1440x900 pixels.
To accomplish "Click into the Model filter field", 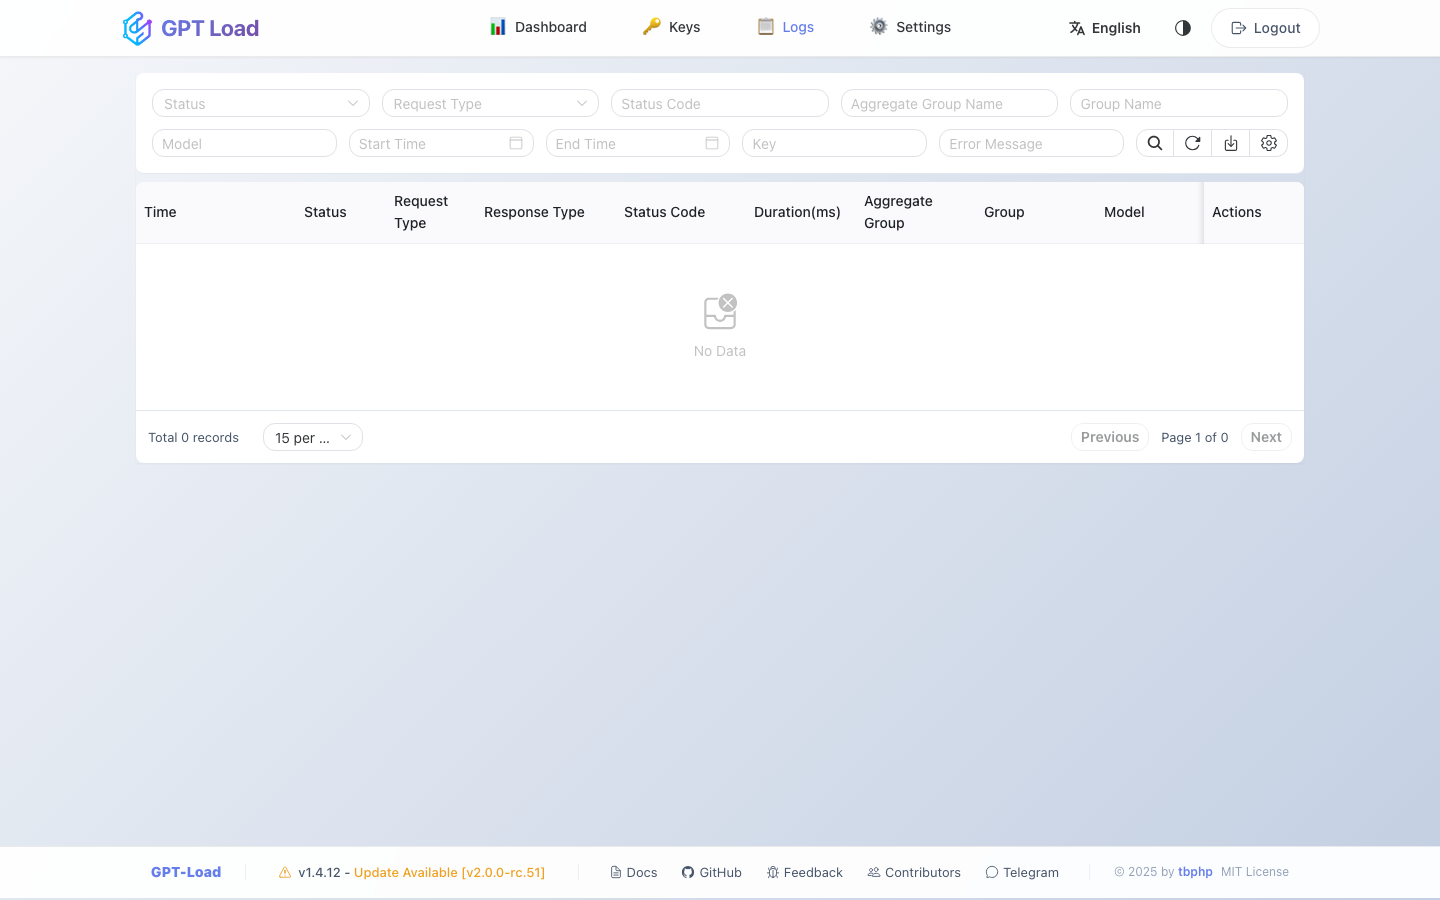I will pos(244,143).
